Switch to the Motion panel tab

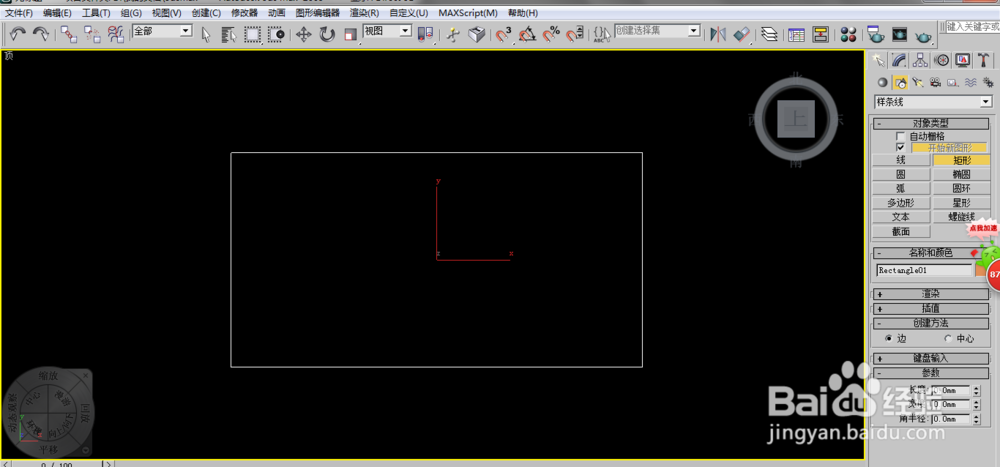click(941, 60)
